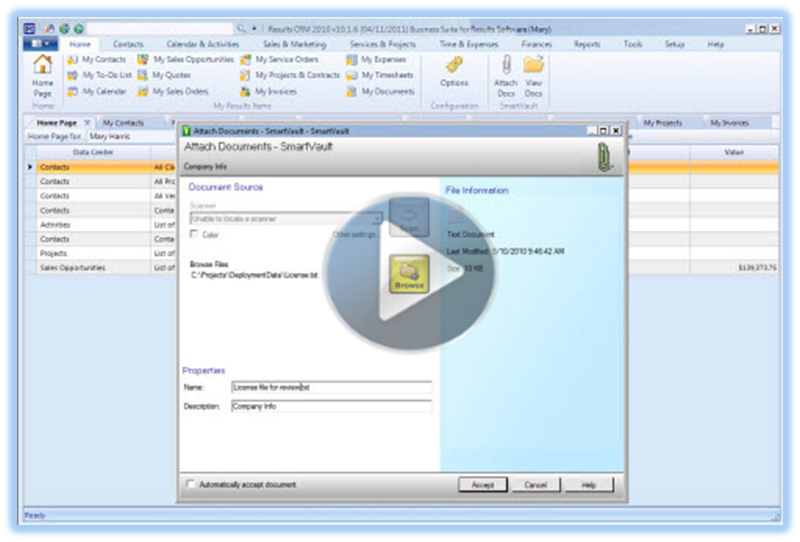Open My Documents
800x542 pixels.
click(381, 91)
